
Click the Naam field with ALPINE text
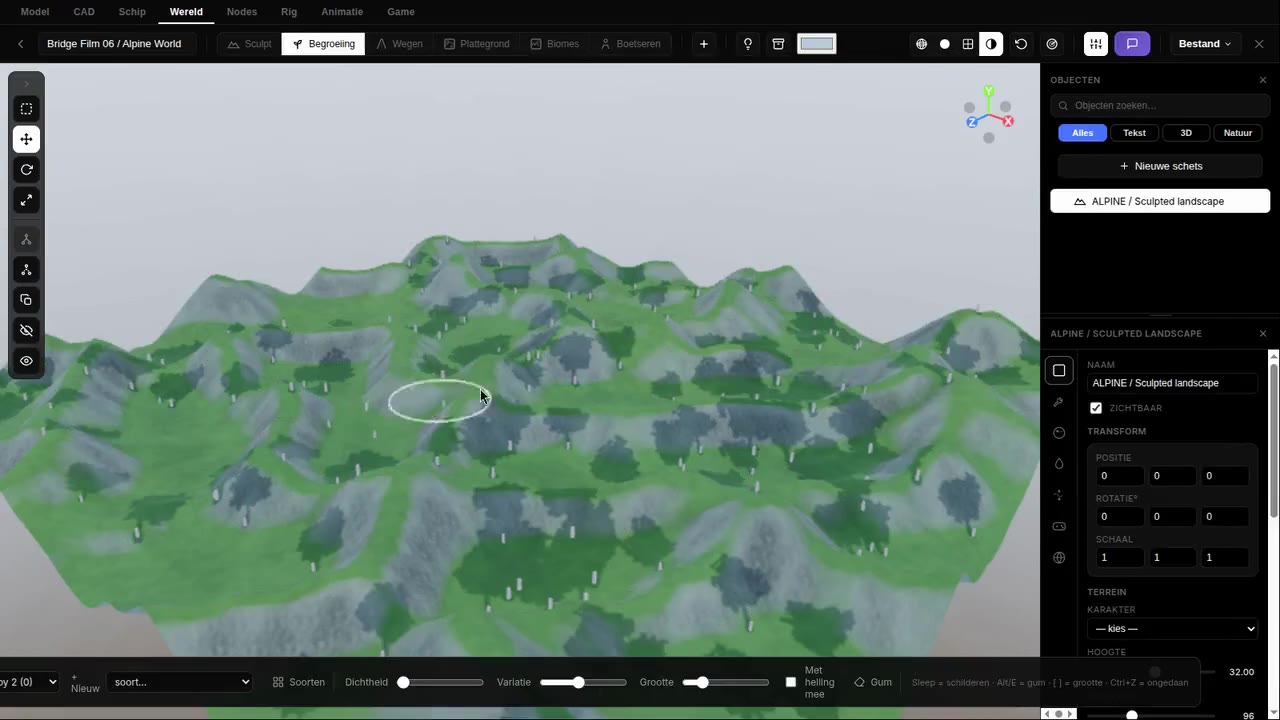pos(1173,383)
